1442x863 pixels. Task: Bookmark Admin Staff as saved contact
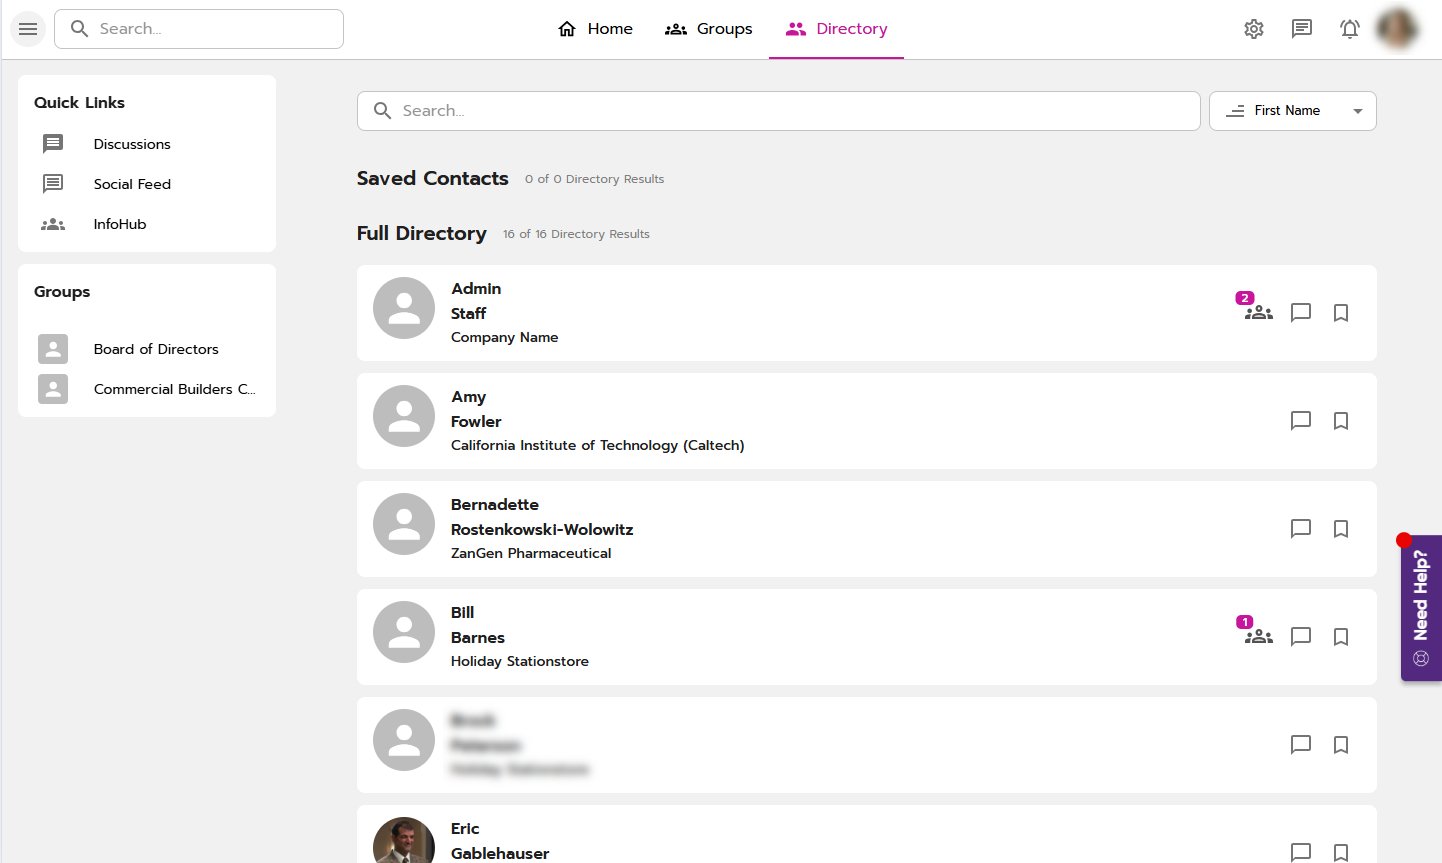pos(1341,313)
